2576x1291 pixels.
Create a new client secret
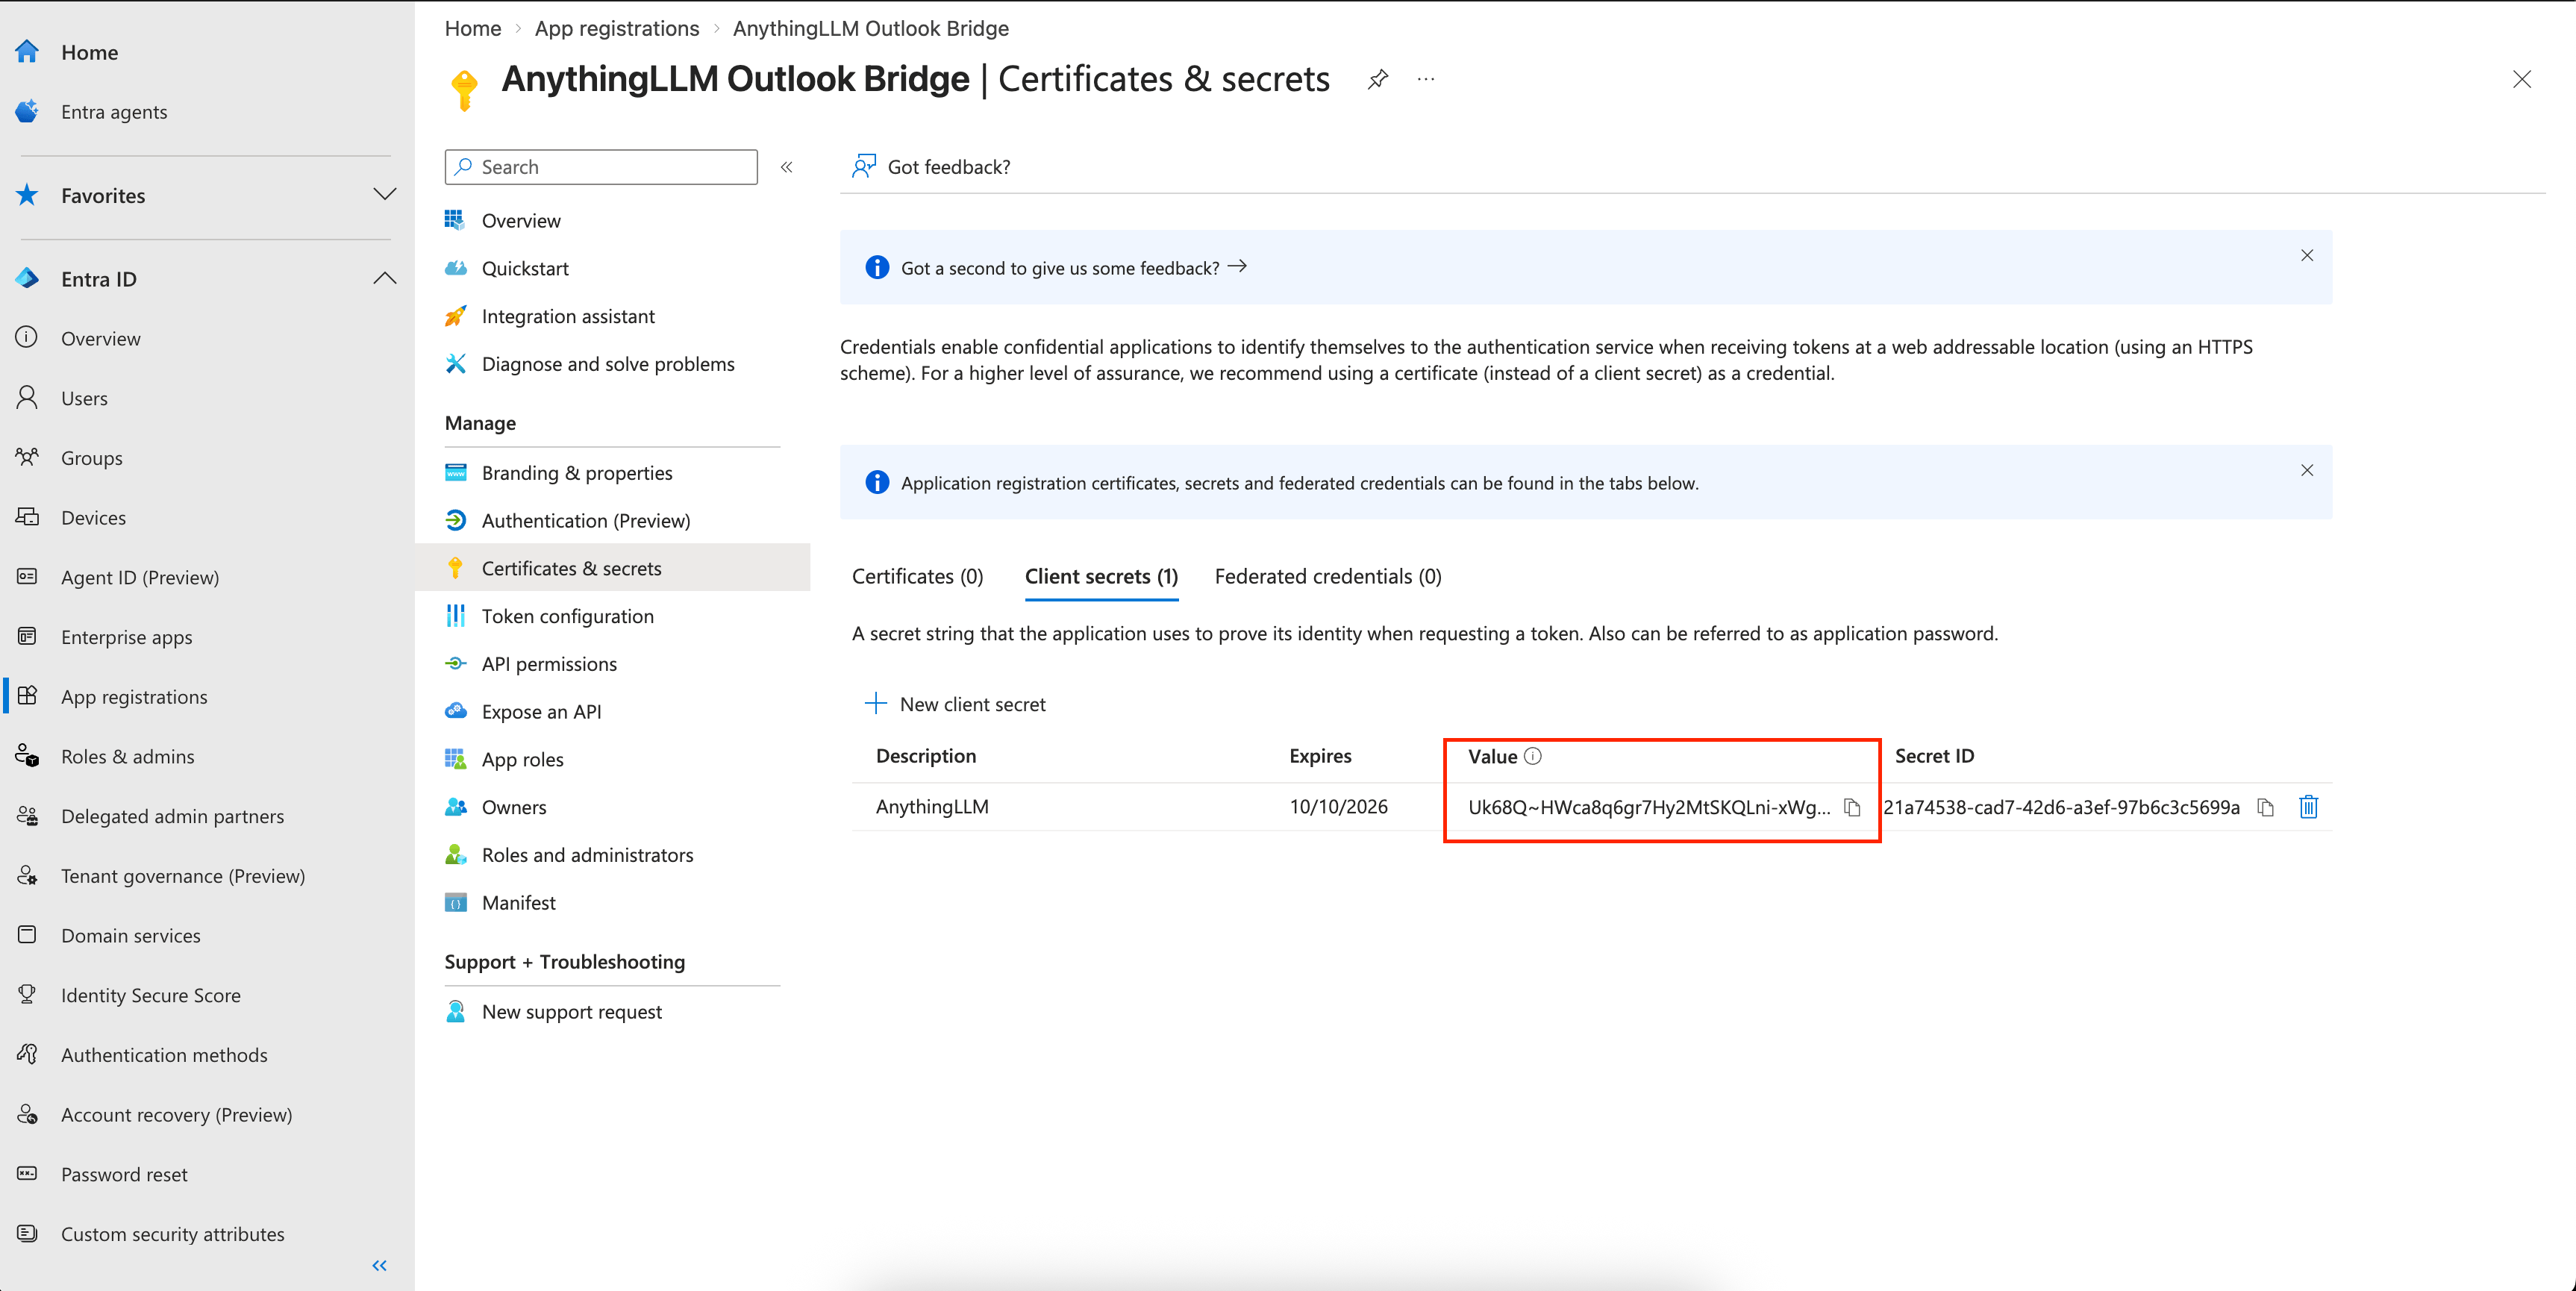click(x=955, y=703)
